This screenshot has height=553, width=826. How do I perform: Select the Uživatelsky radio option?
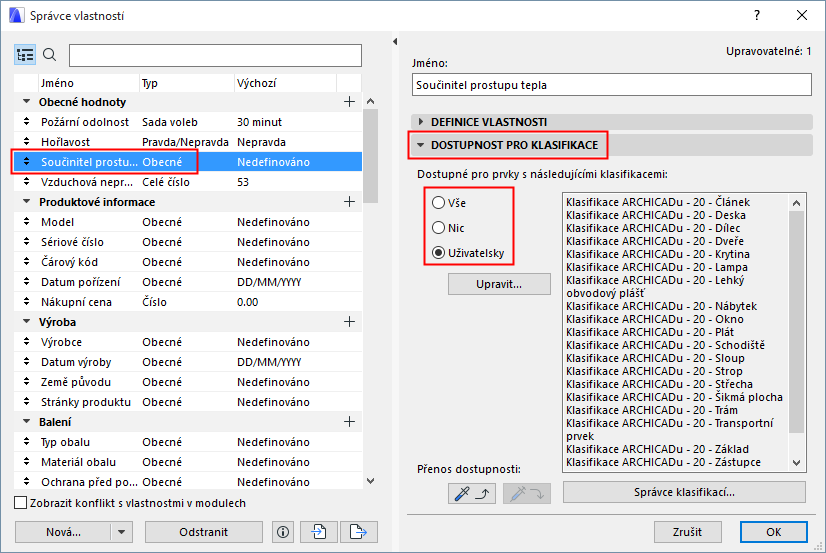438,253
